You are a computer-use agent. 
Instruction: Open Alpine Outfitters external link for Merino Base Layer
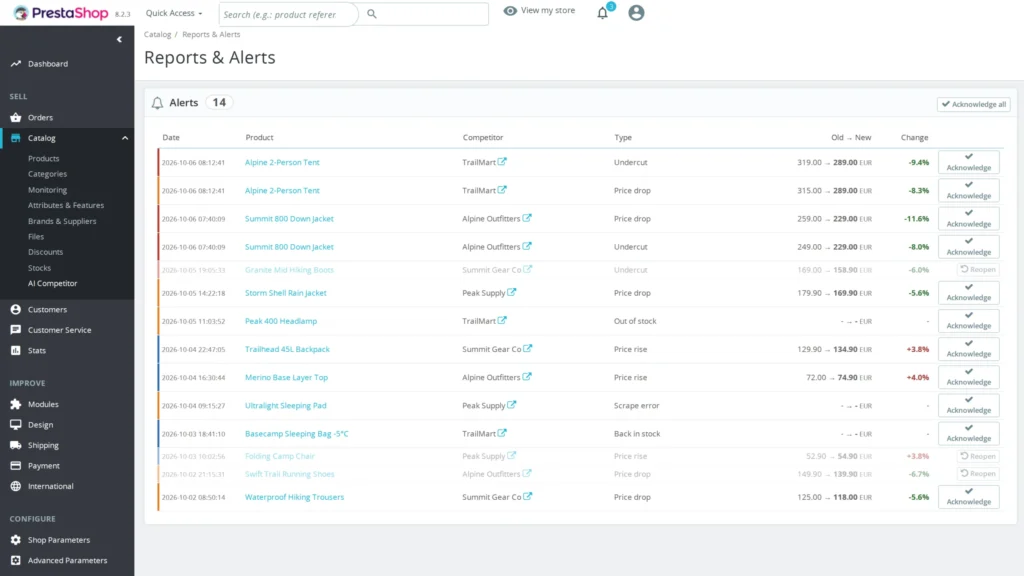527,376
